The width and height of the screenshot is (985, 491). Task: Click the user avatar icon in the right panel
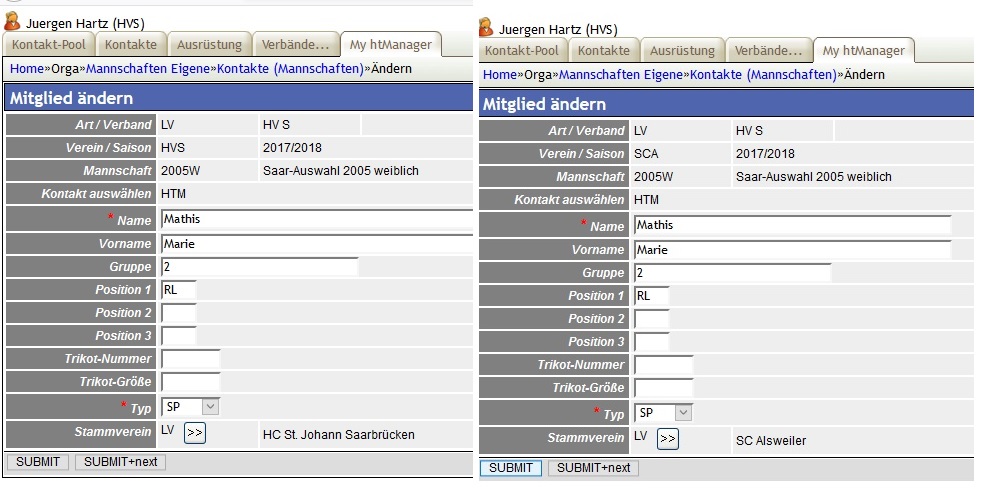click(486, 28)
